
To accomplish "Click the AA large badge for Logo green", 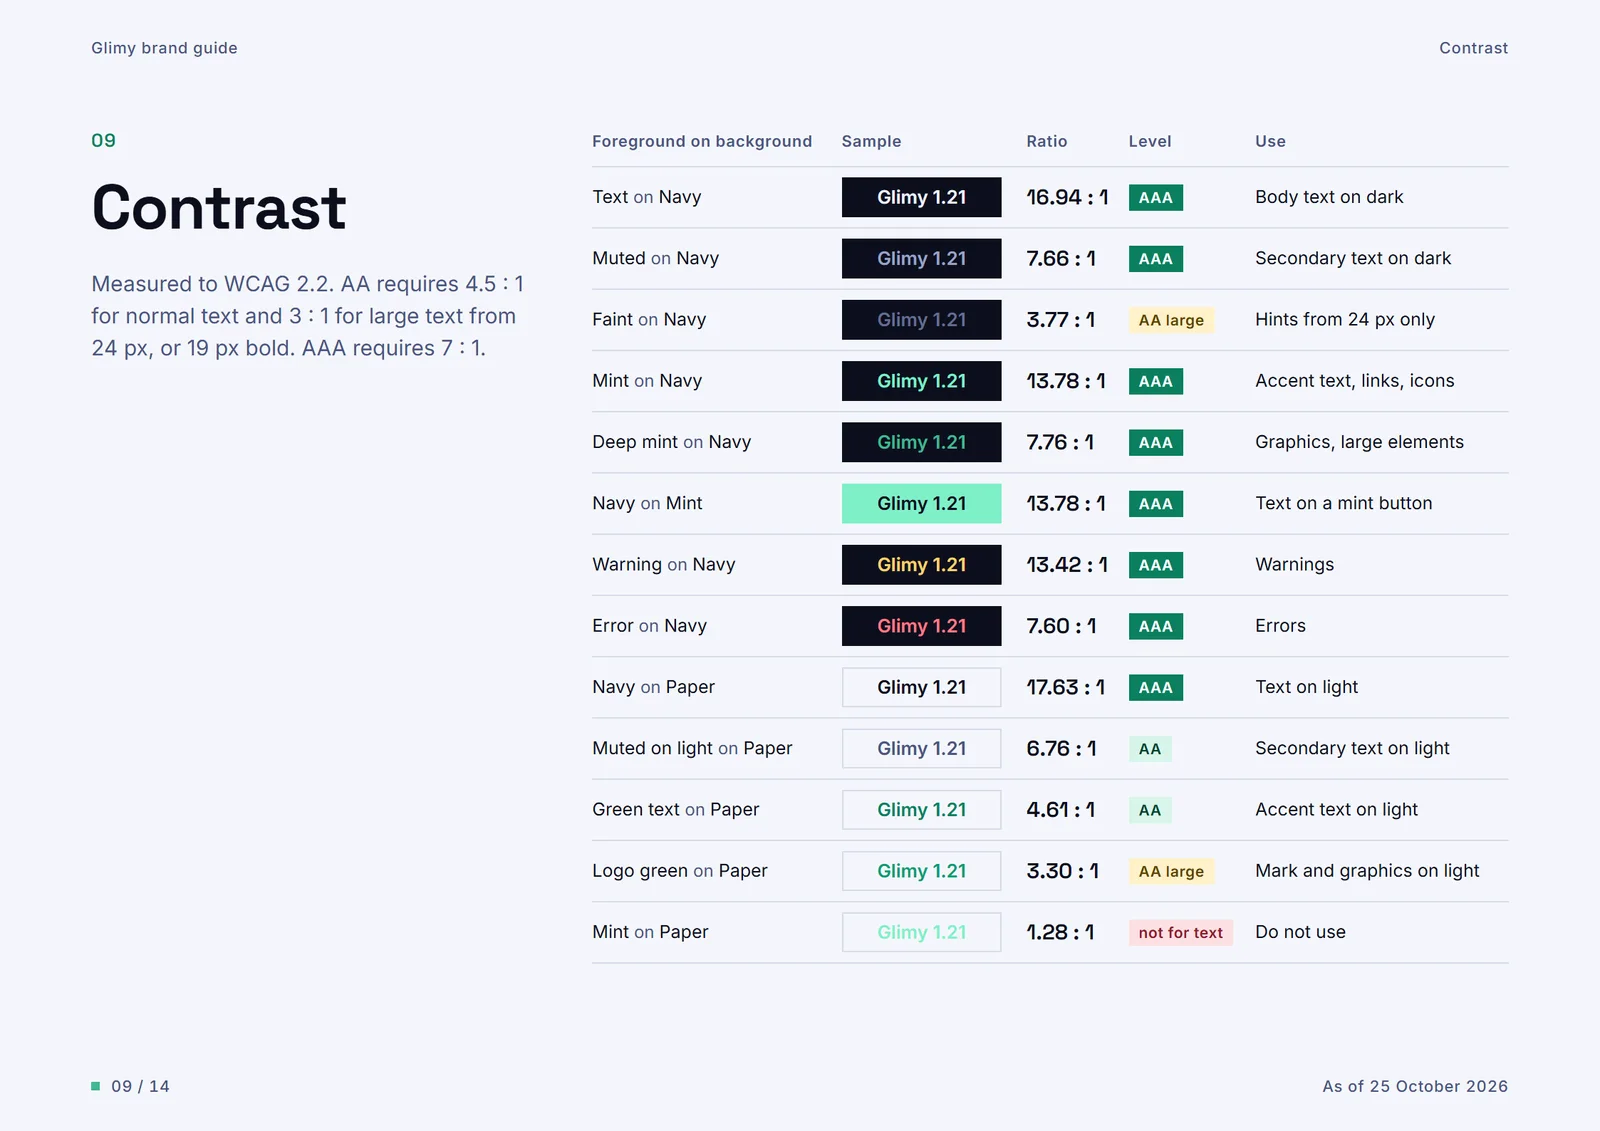I will [1171, 871].
